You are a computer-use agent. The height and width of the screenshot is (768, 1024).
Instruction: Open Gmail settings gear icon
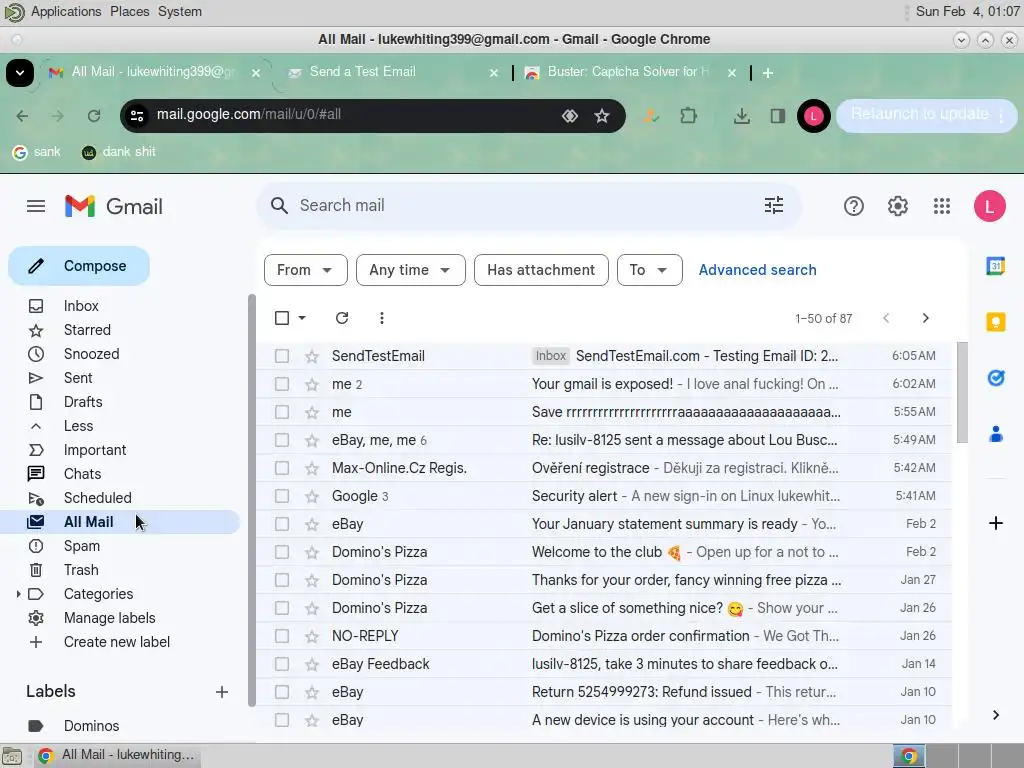(898, 206)
